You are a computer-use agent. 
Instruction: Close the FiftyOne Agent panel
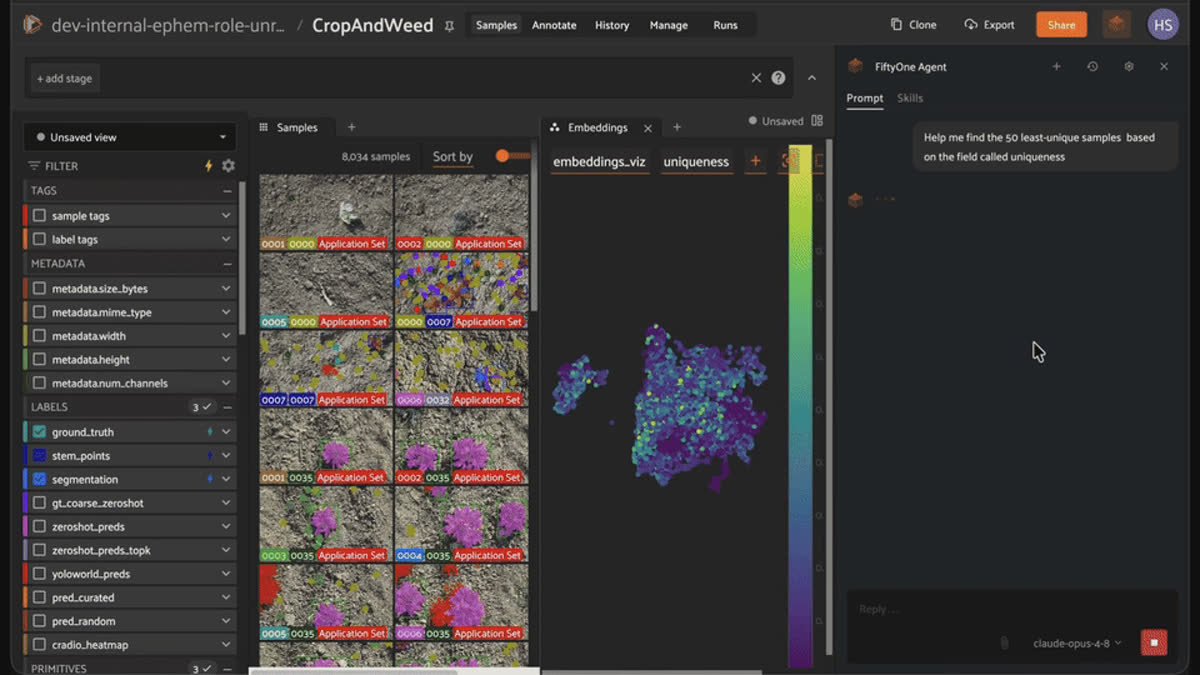1164,67
